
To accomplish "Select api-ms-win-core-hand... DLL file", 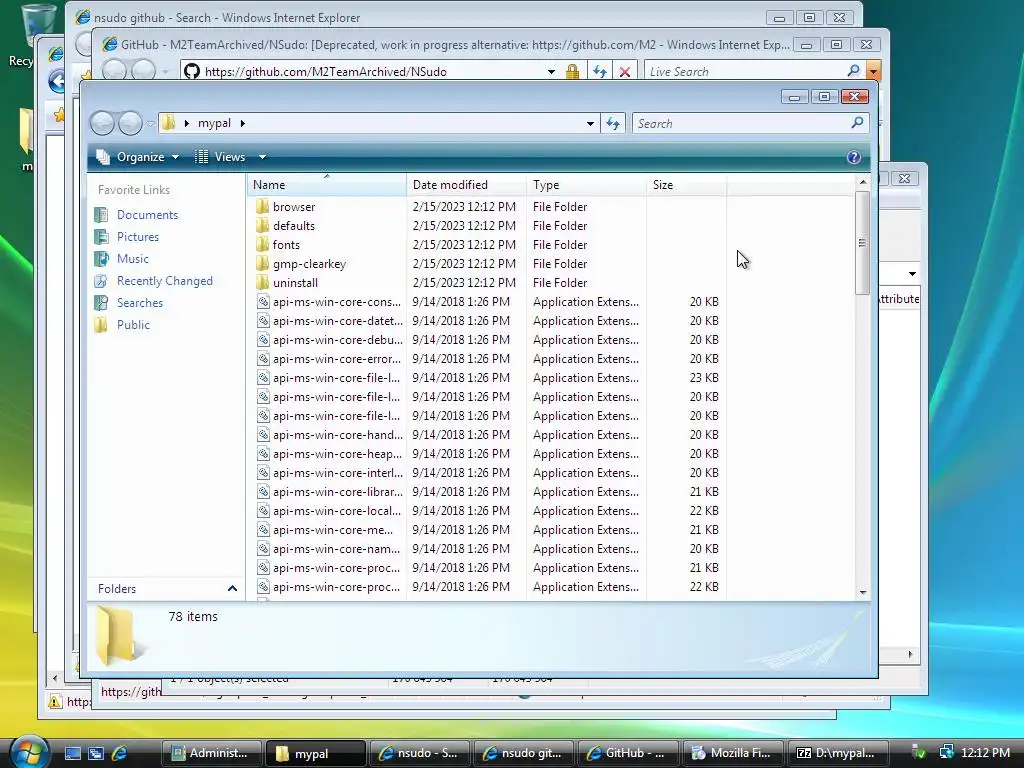I will tap(337, 435).
